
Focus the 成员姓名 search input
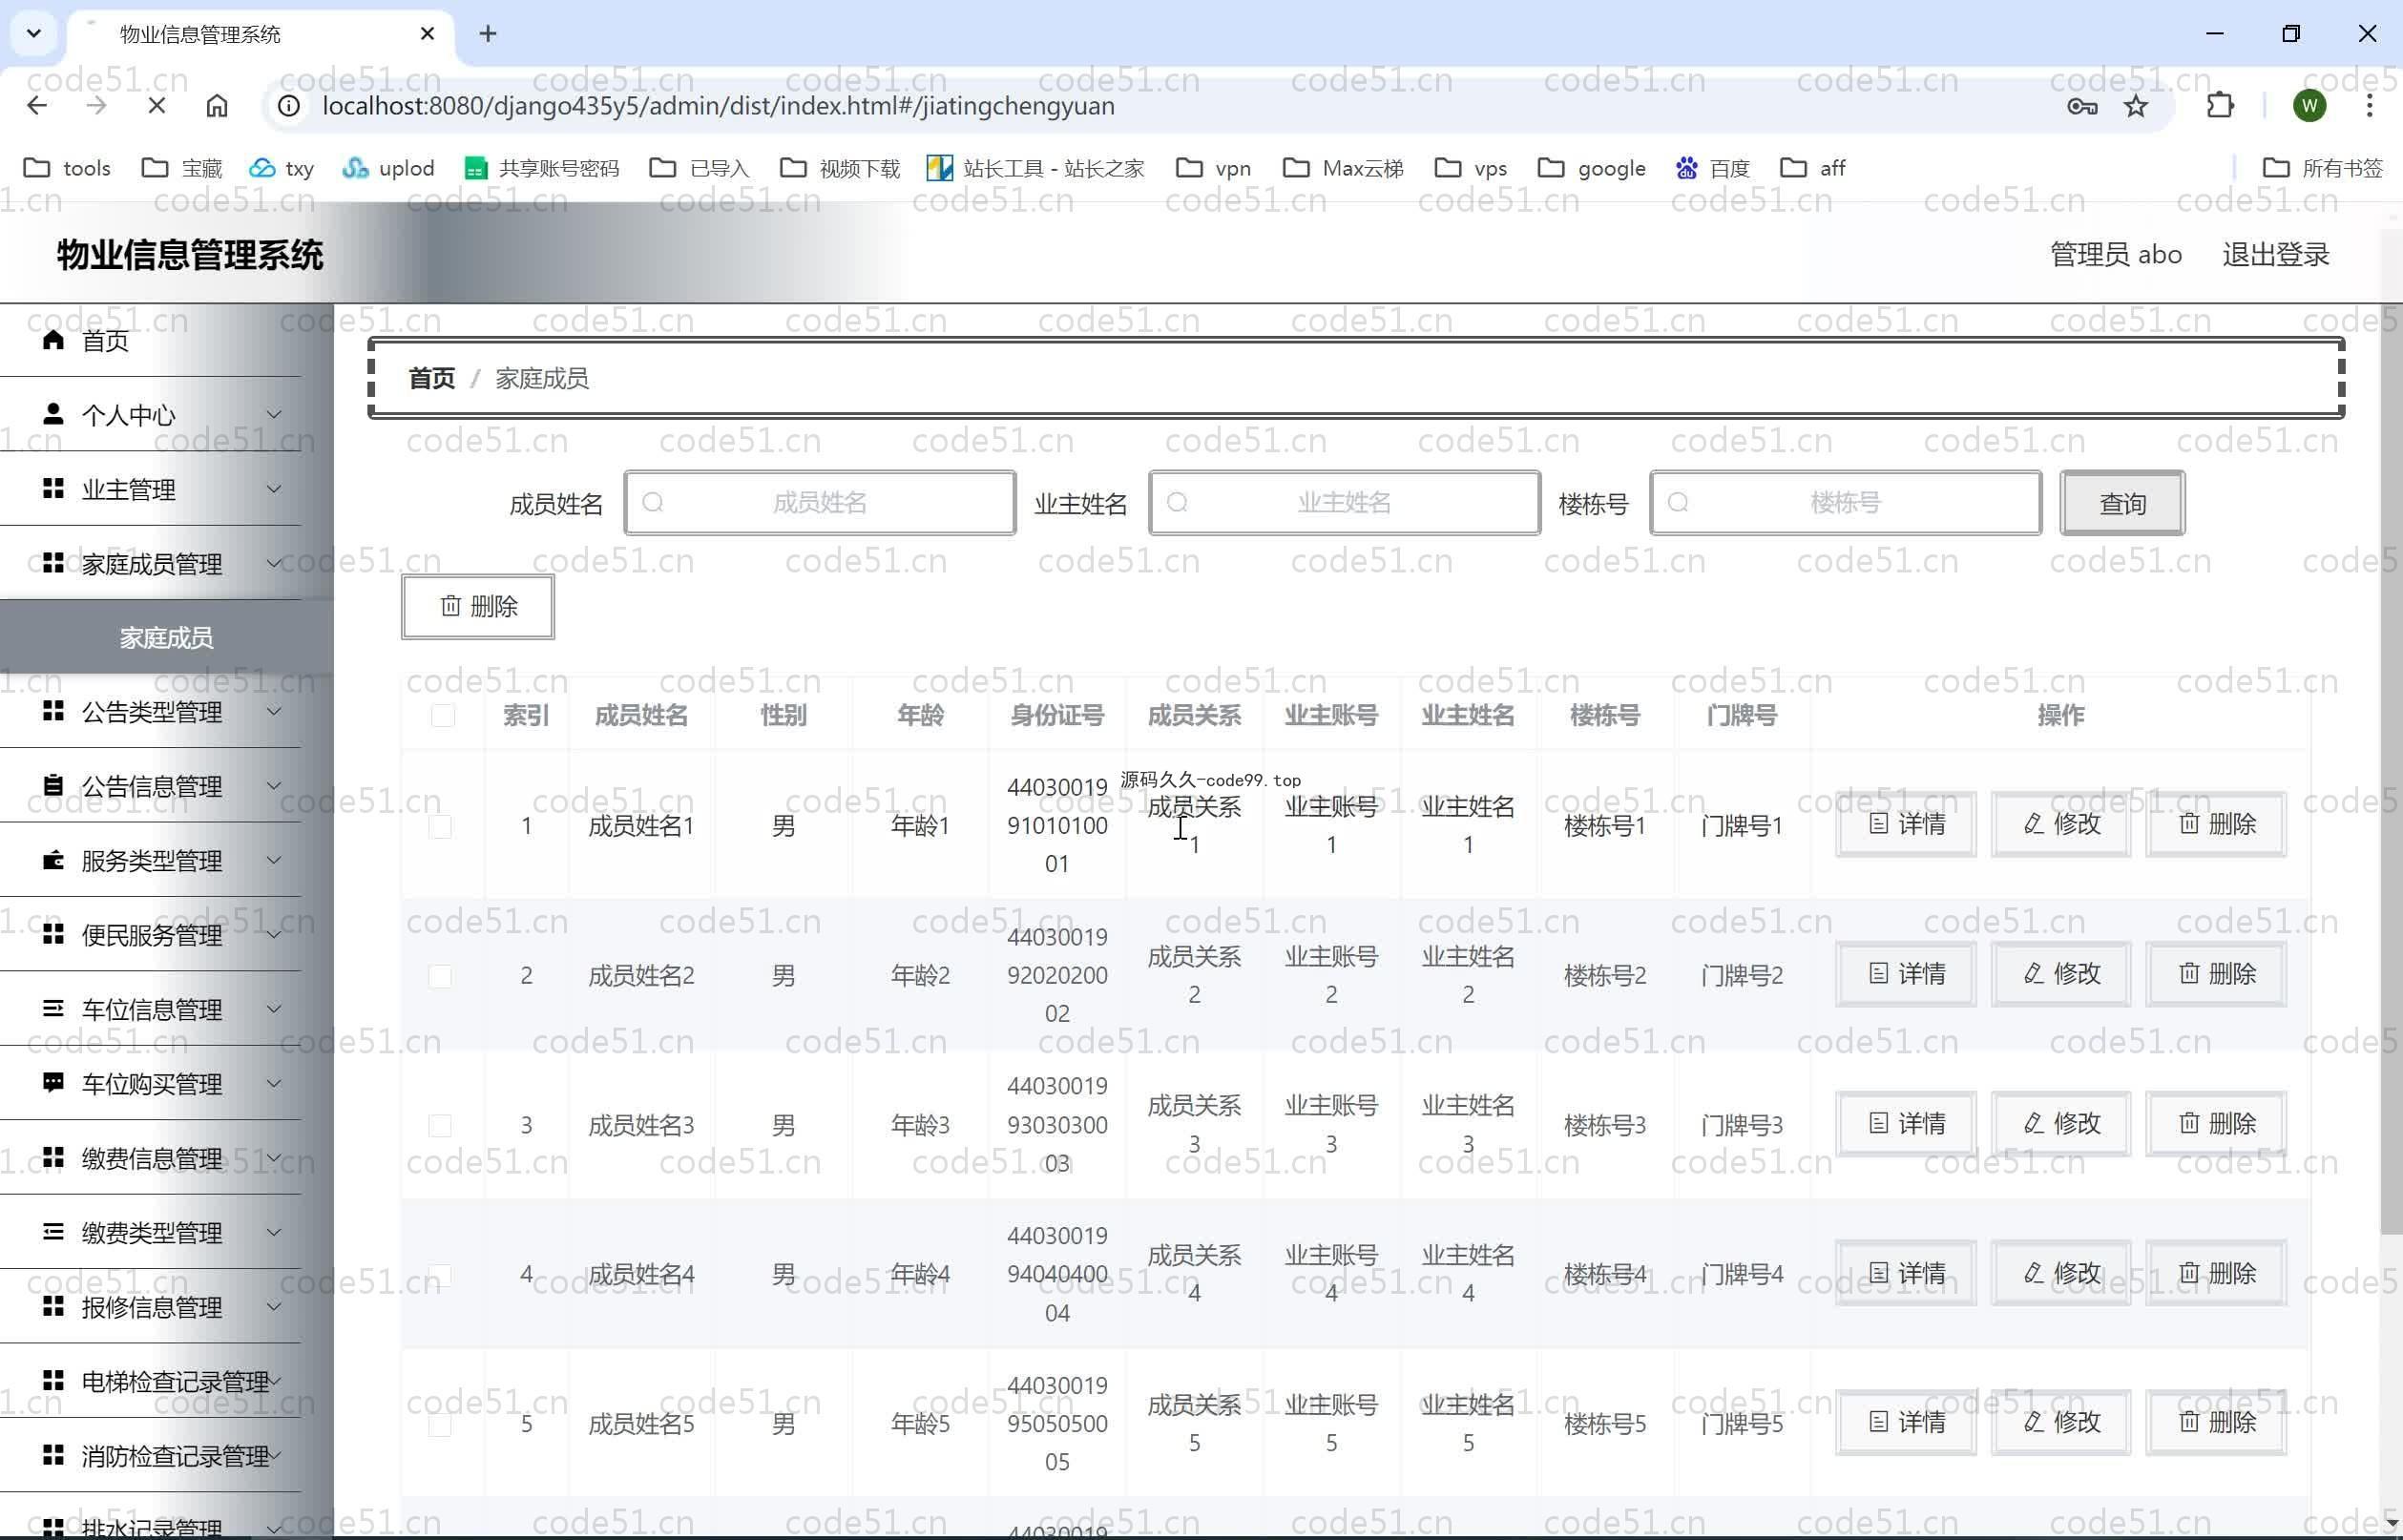coord(820,503)
